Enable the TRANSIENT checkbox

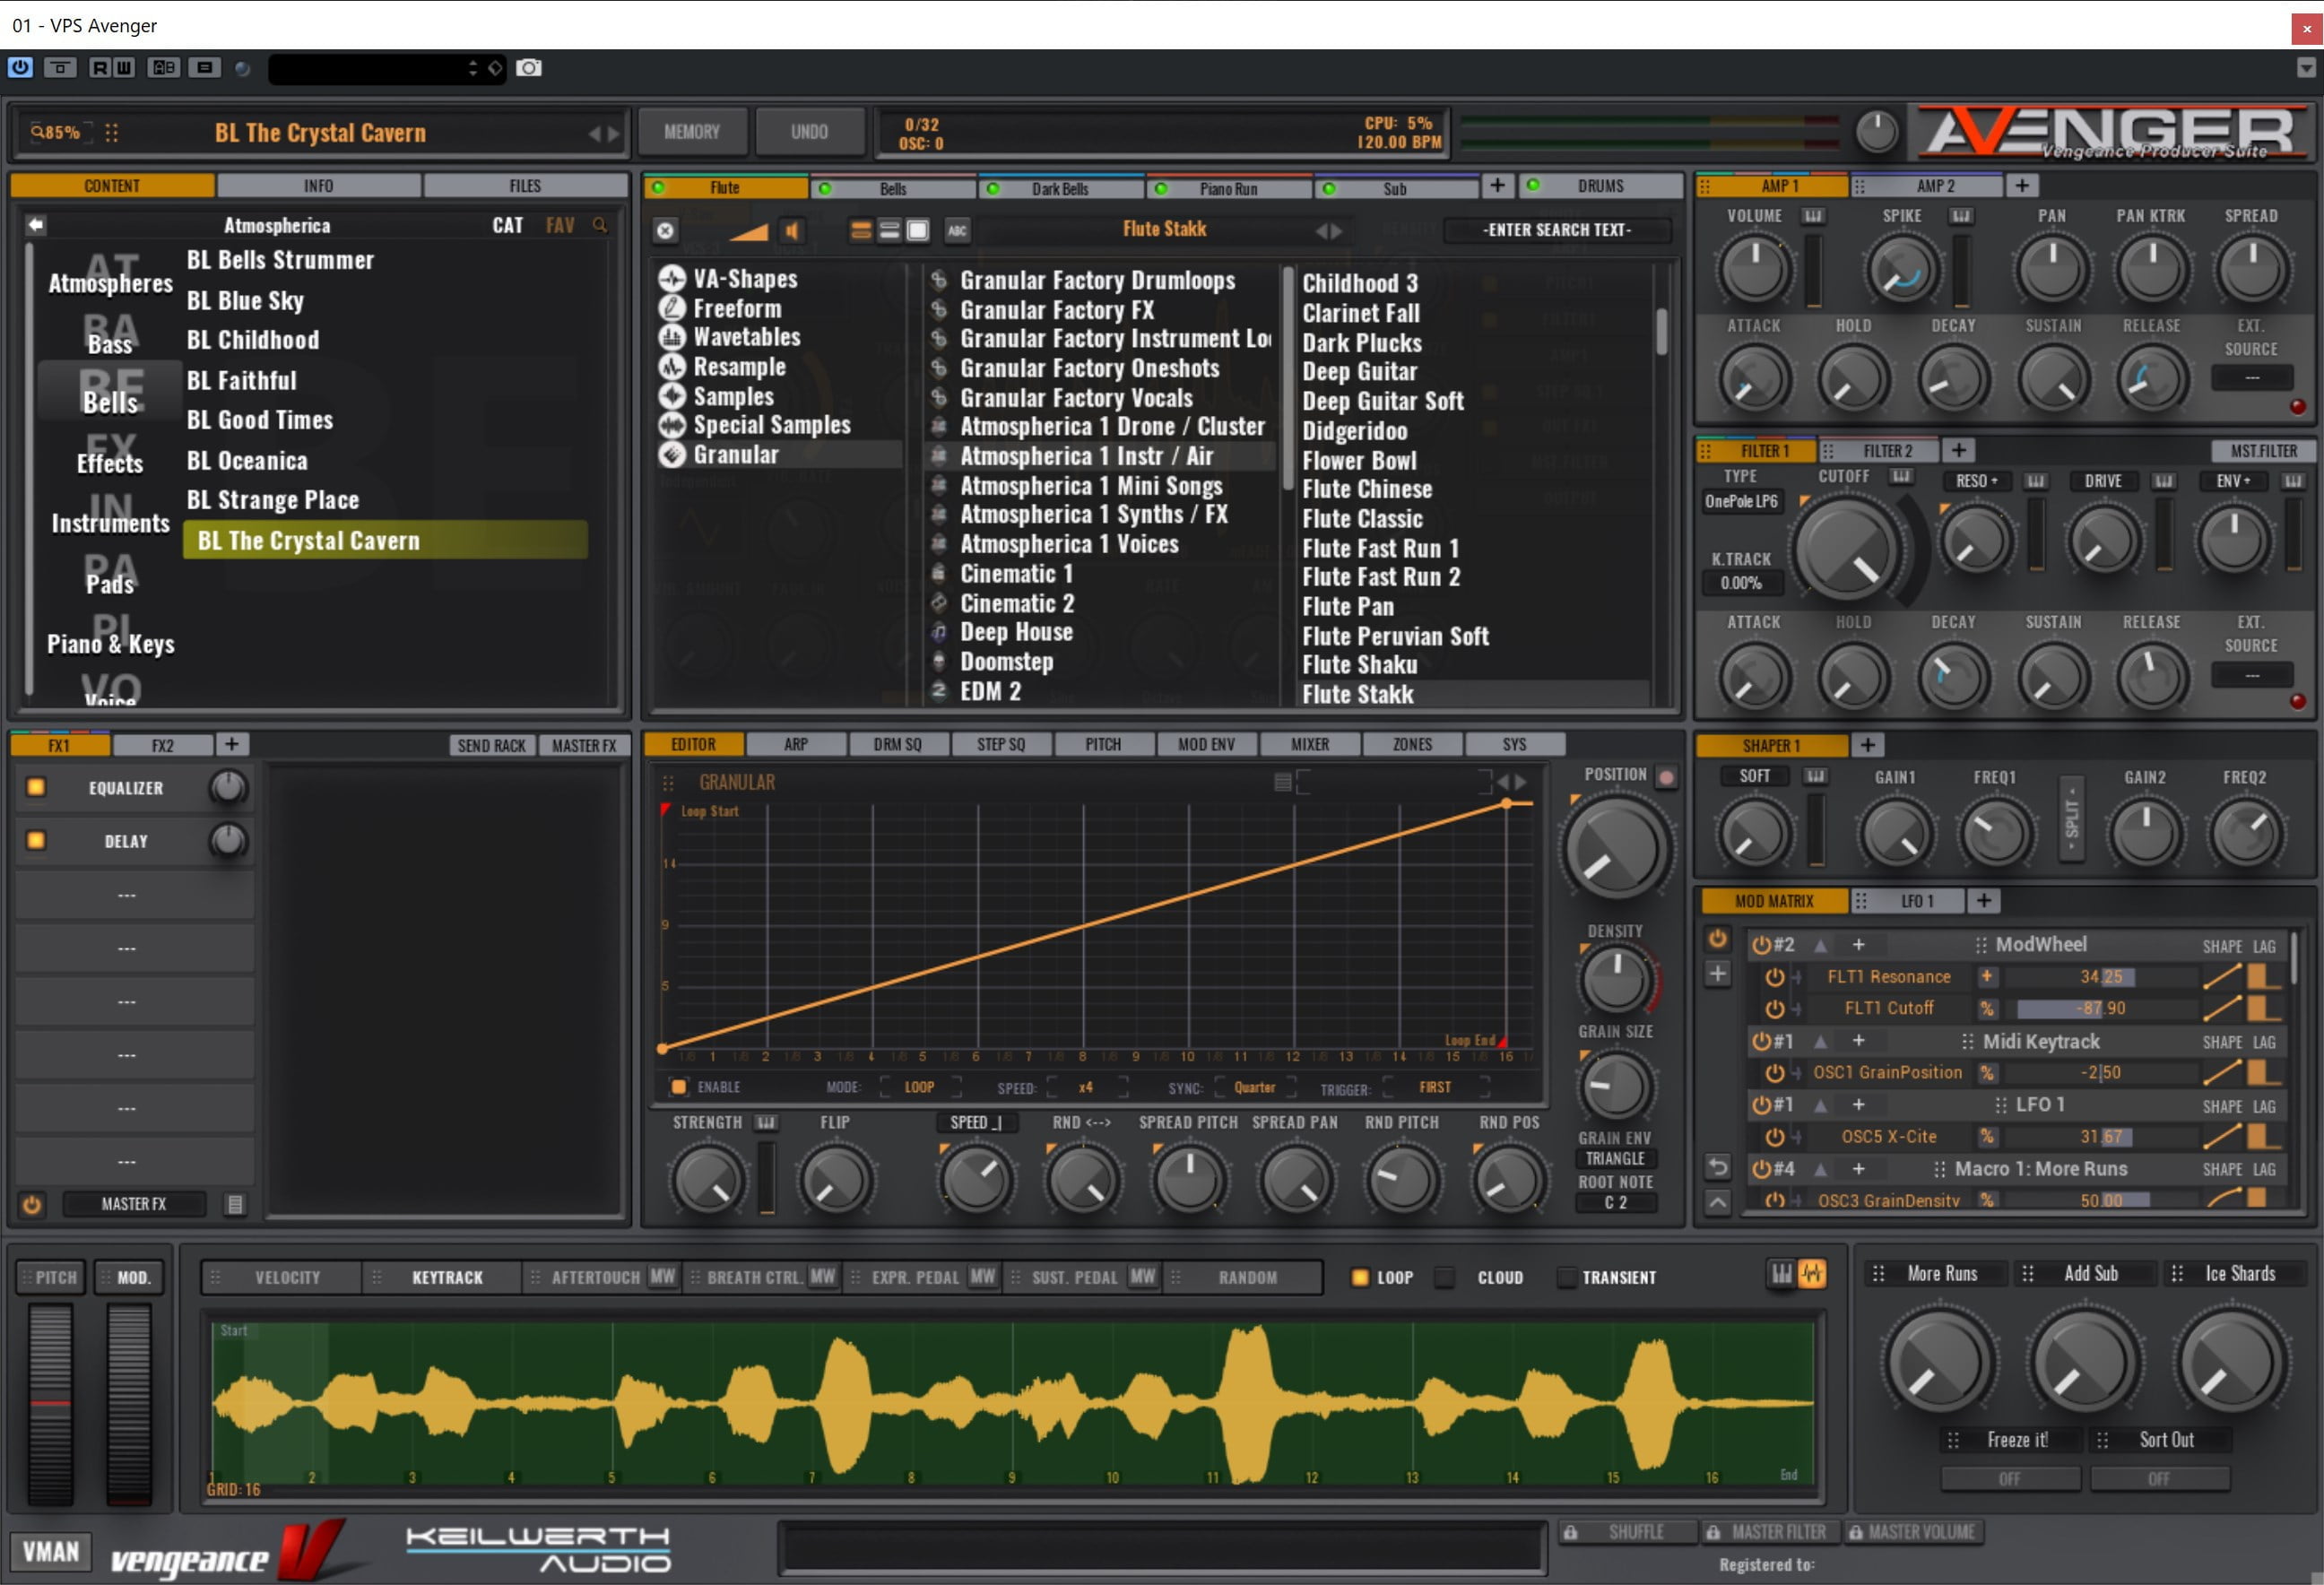(x=1566, y=1277)
